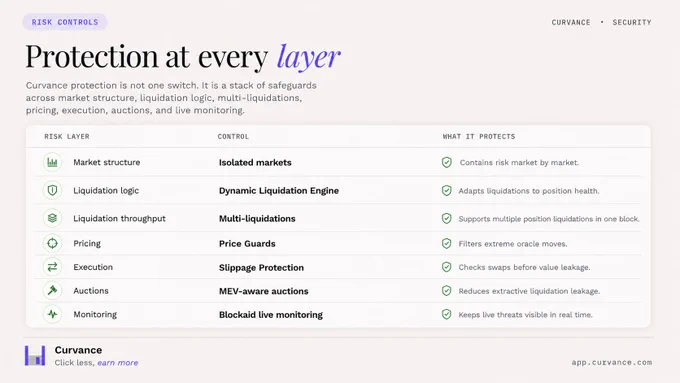Select the Price Guards cell
The height and width of the screenshot is (383, 680).
pos(247,244)
